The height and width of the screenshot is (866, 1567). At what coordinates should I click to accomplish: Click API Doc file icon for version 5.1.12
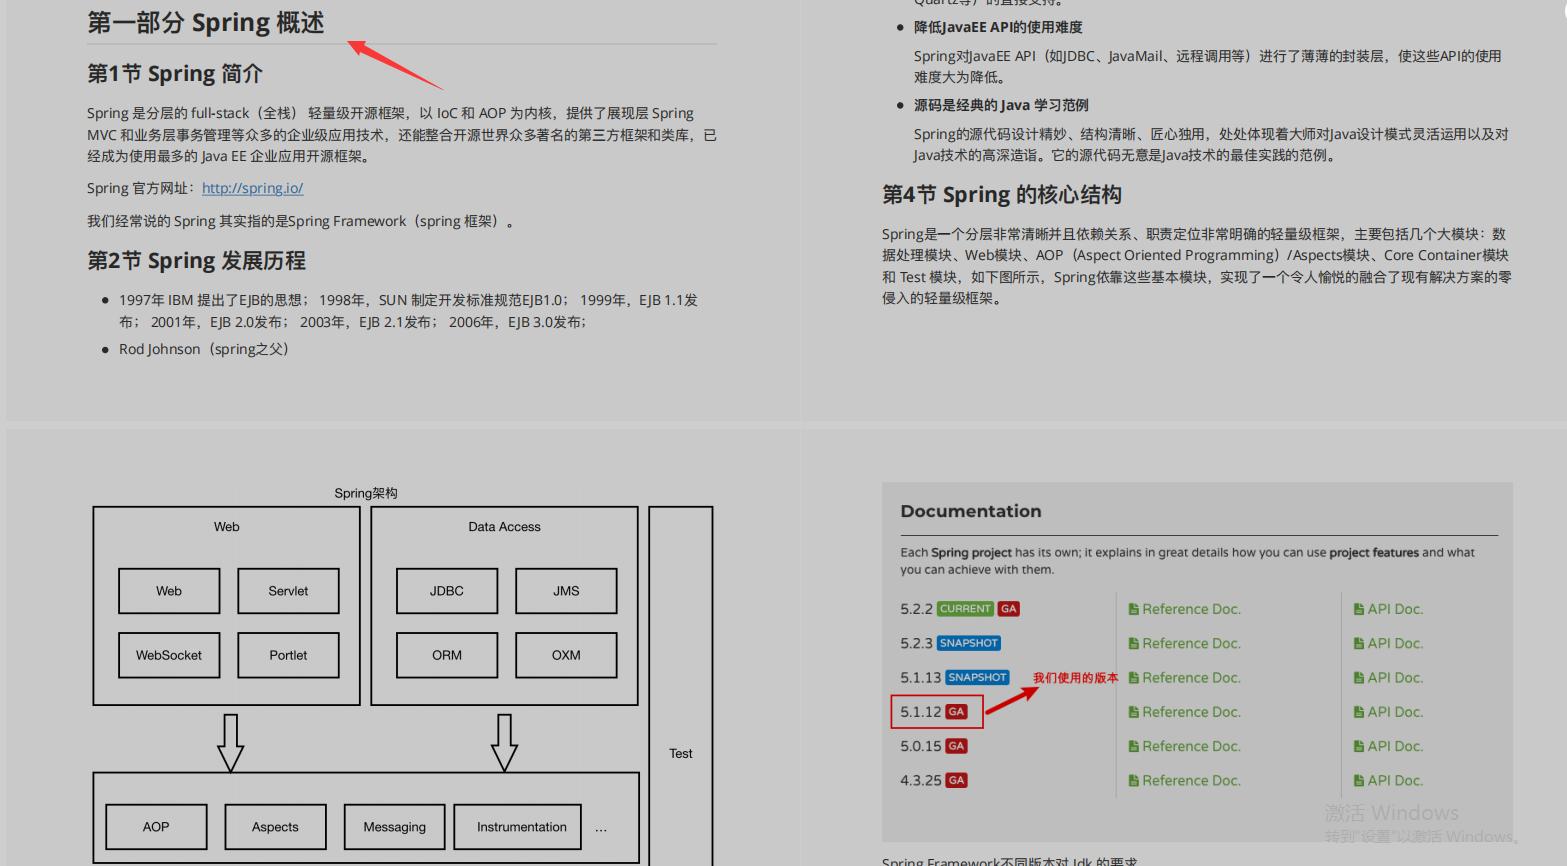click(1359, 711)
